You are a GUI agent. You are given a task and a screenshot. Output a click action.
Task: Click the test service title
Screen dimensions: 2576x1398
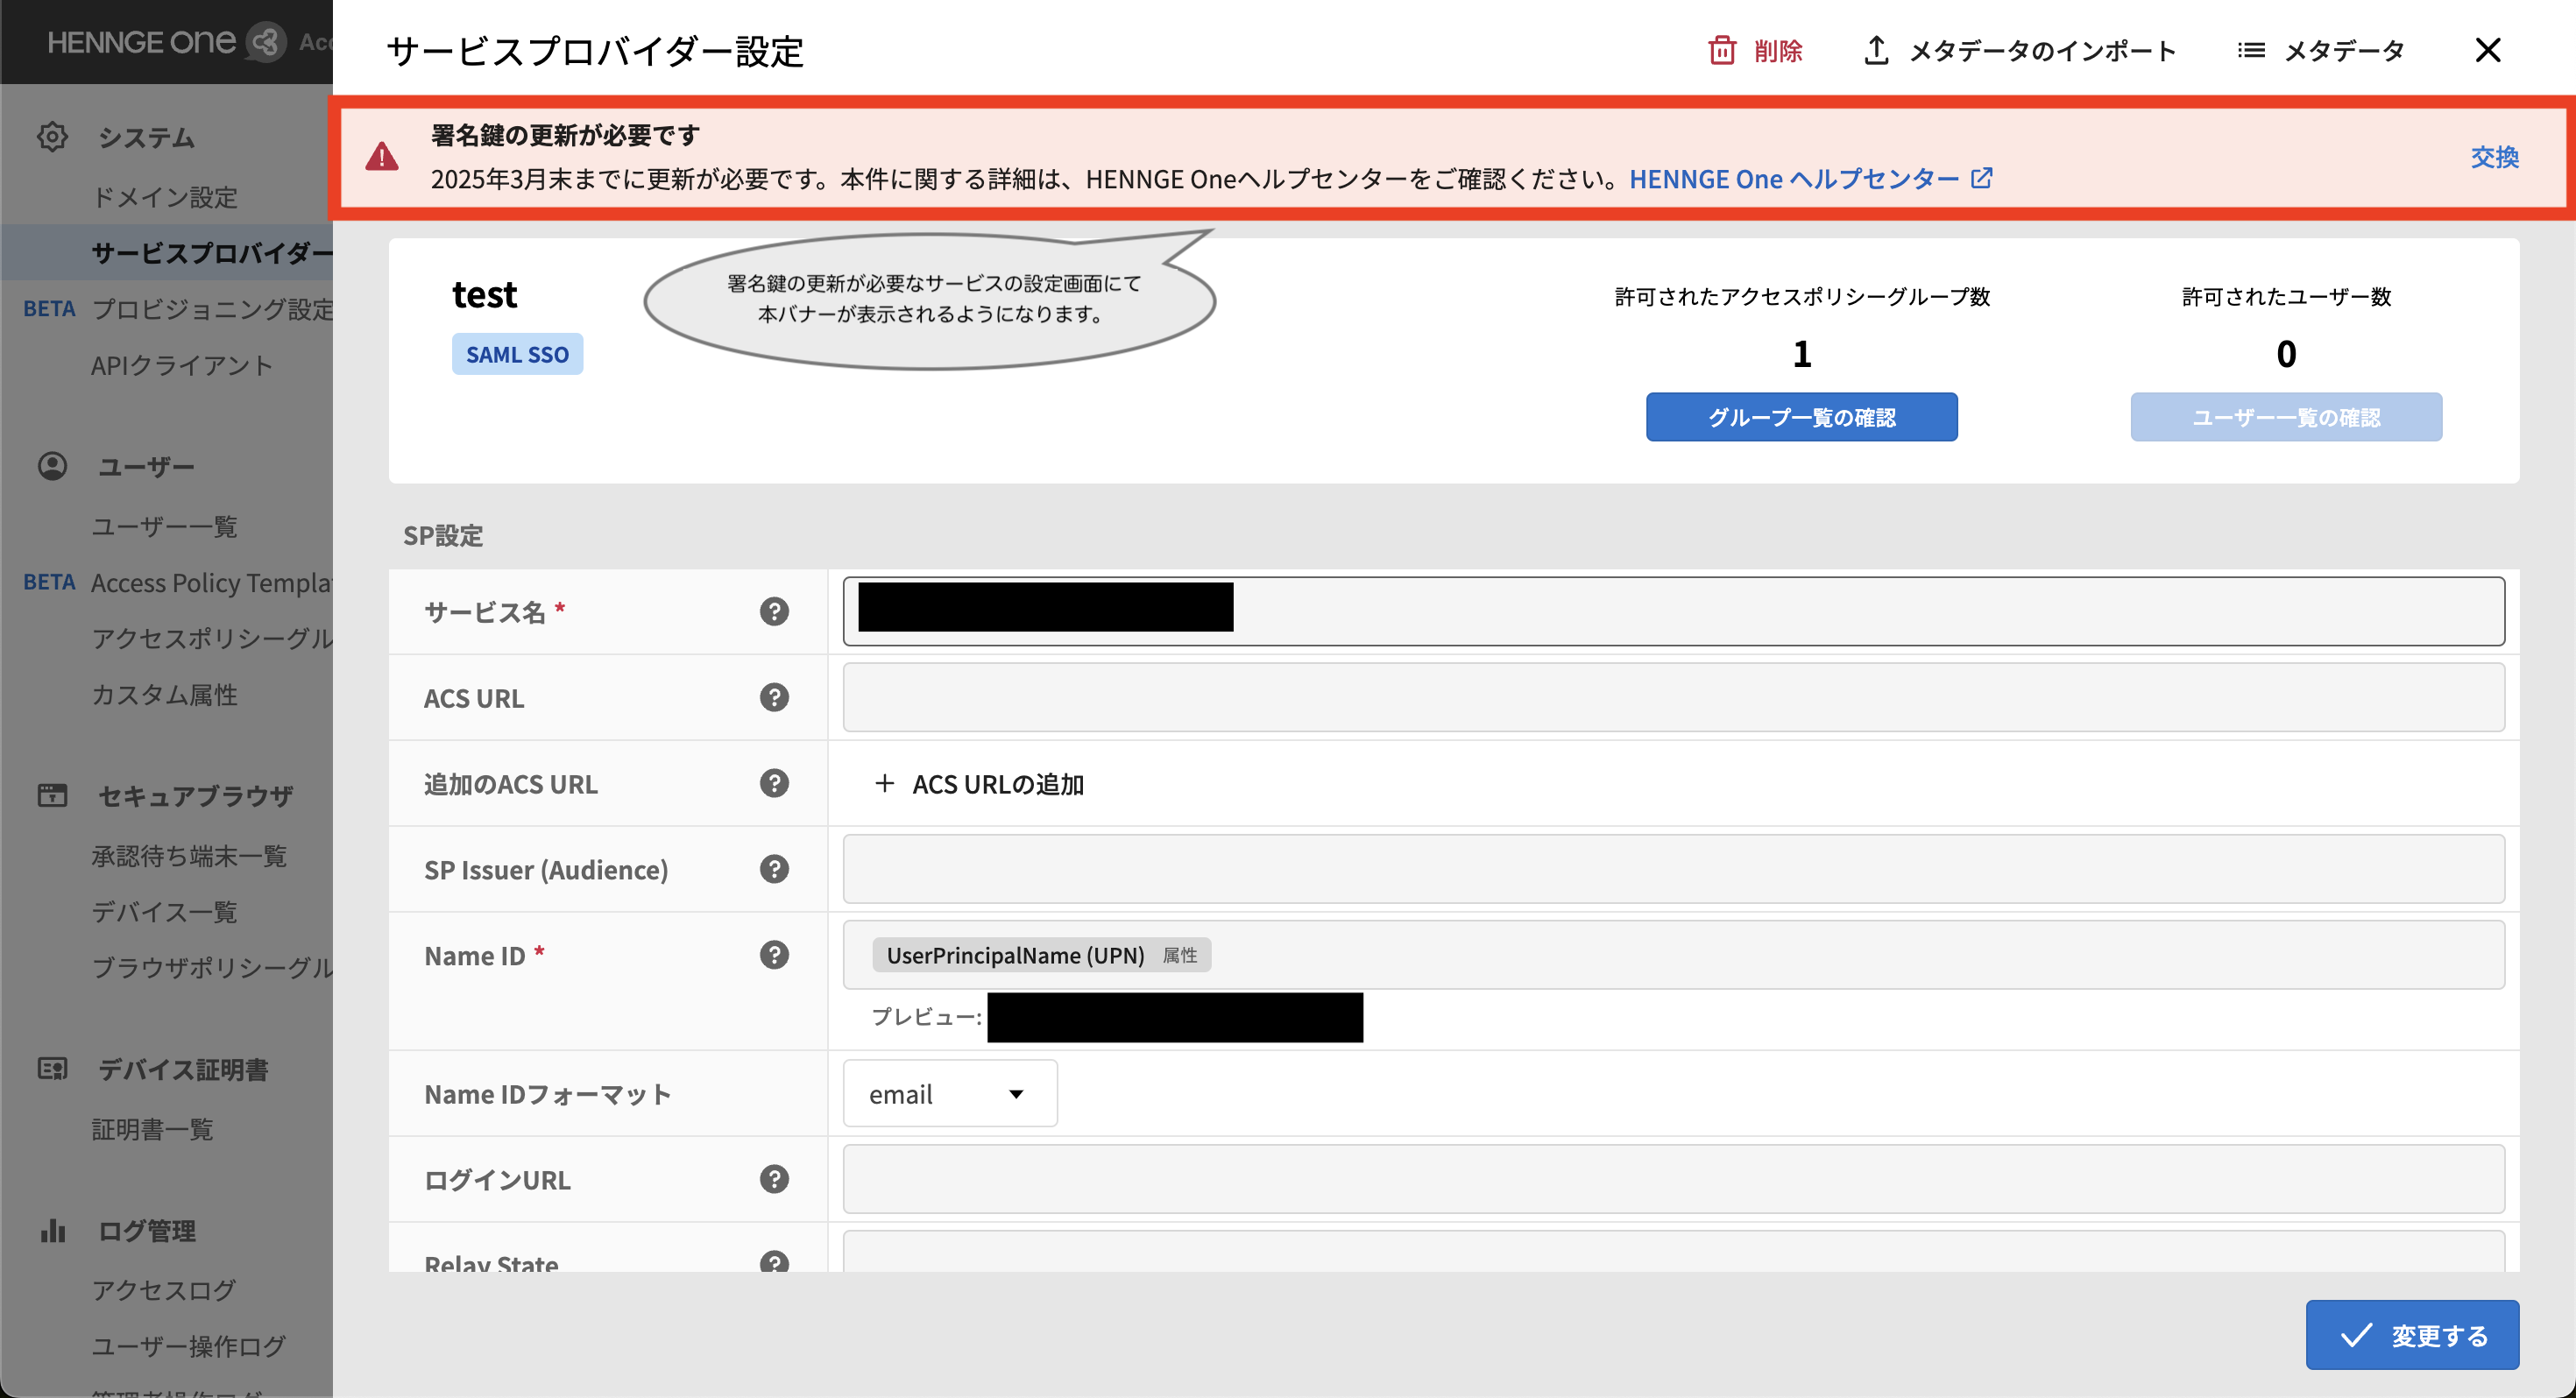(485, 294)
